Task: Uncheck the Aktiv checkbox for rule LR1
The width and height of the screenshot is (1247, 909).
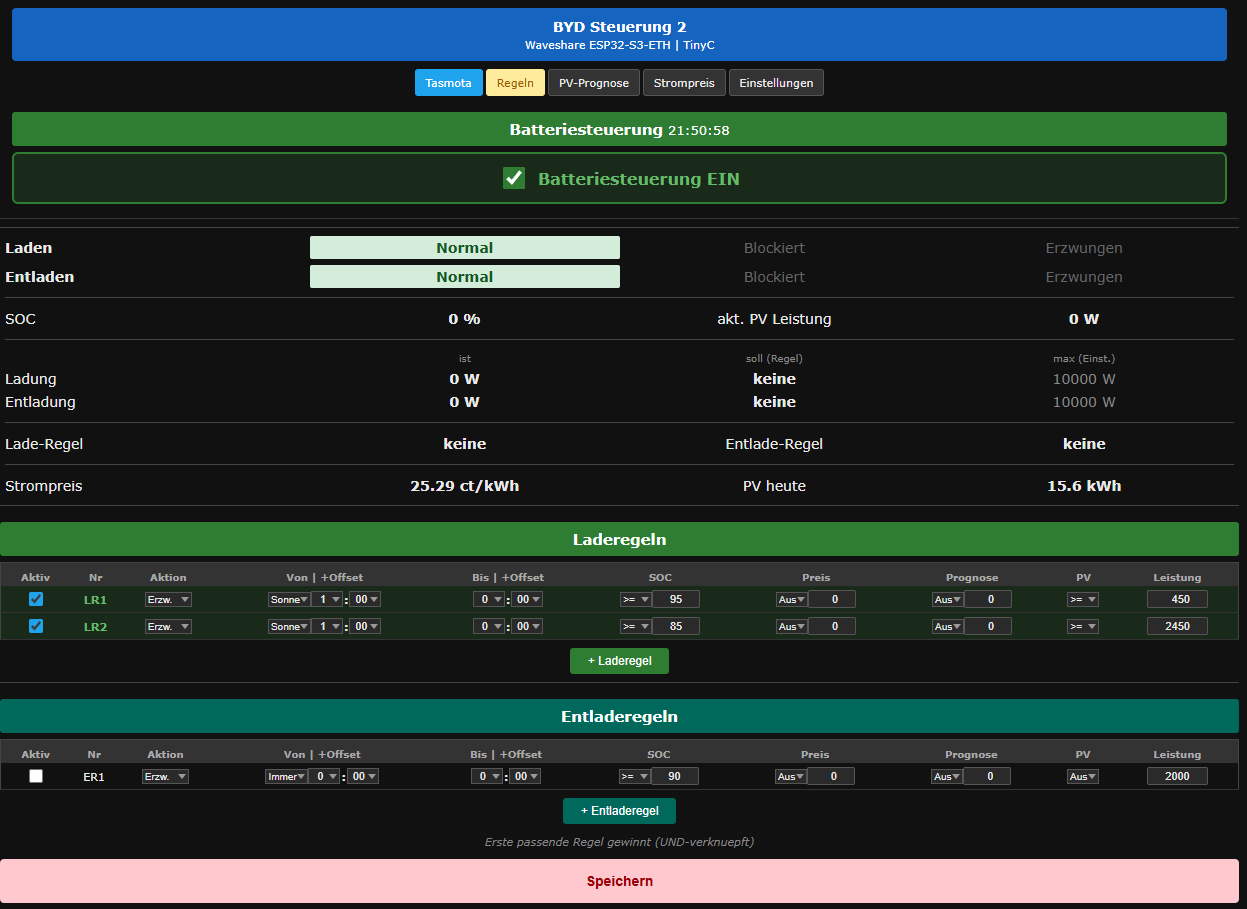Action: coord(36,599)
